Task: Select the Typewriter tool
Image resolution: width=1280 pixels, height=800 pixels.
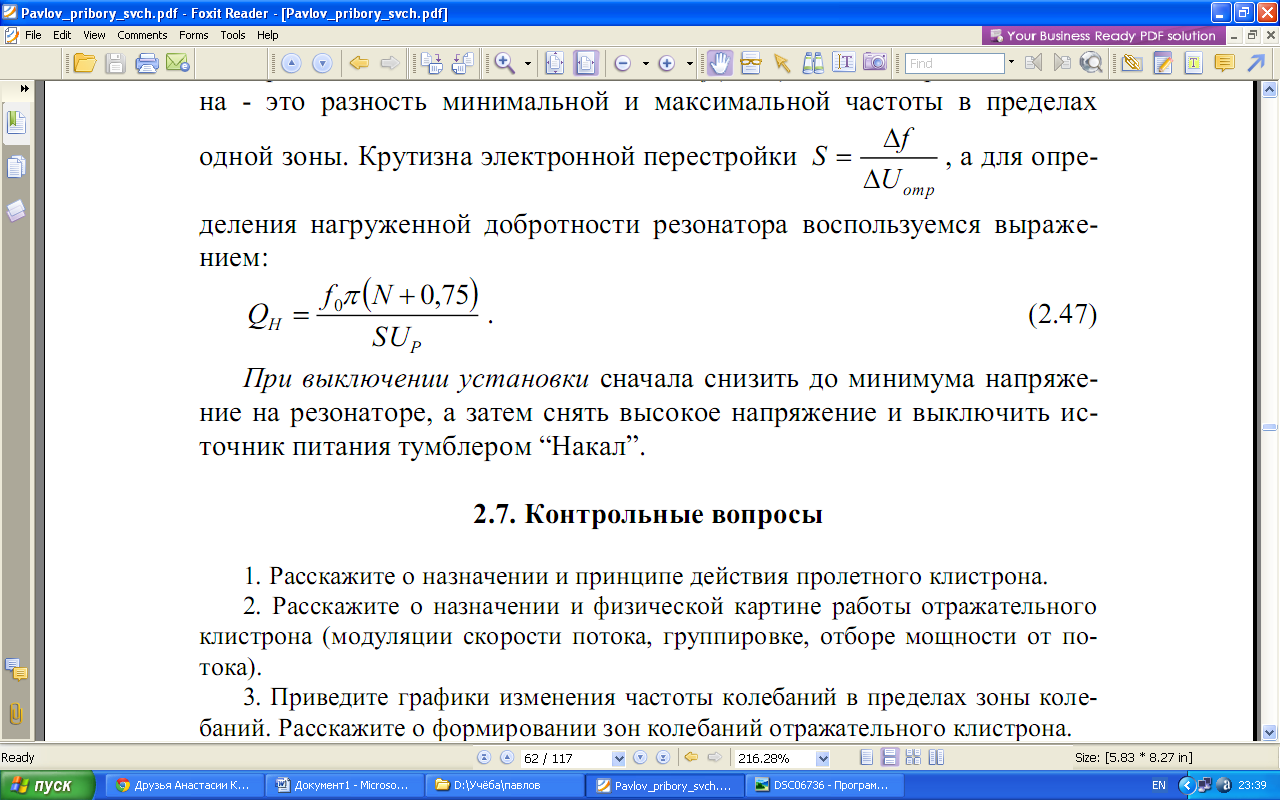Action: point(1193,63)
